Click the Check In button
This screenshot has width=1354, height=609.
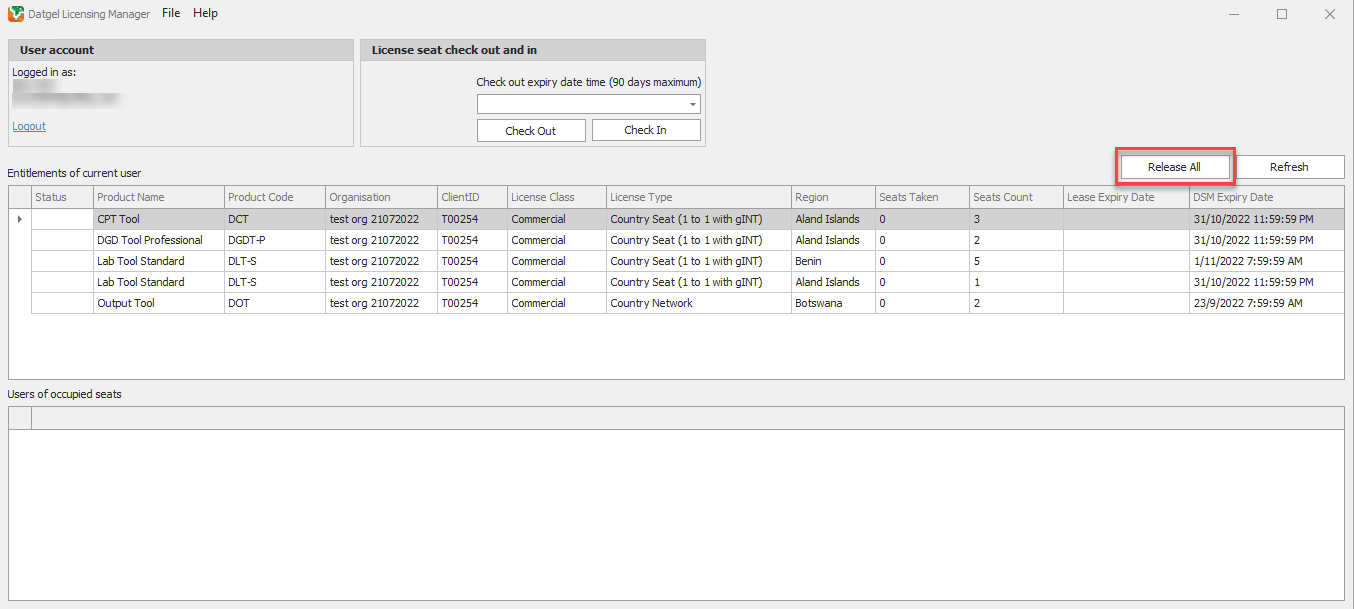[x=646, y=130]
